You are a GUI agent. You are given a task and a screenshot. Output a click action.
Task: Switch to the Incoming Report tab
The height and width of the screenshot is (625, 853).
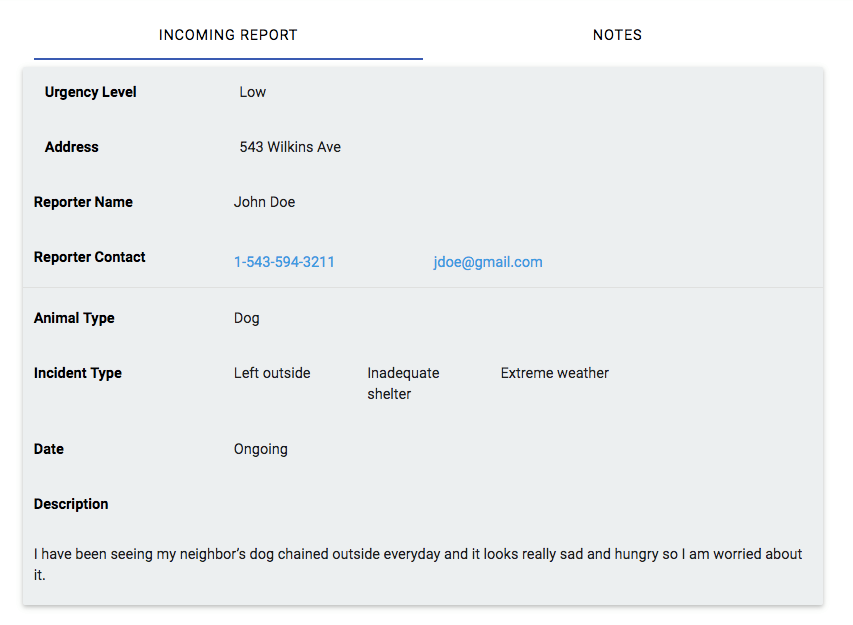[228, 35]
